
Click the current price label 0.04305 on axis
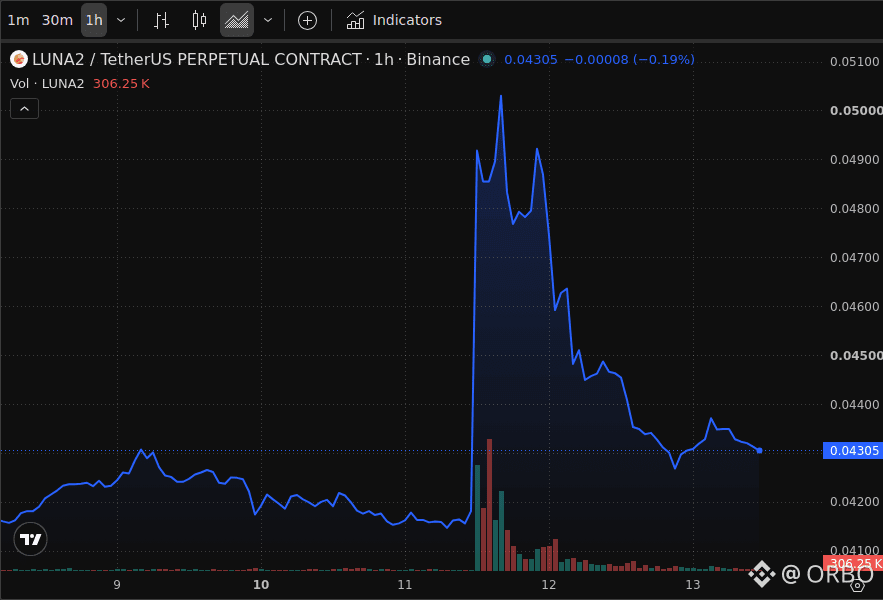(x=853, y=451)
